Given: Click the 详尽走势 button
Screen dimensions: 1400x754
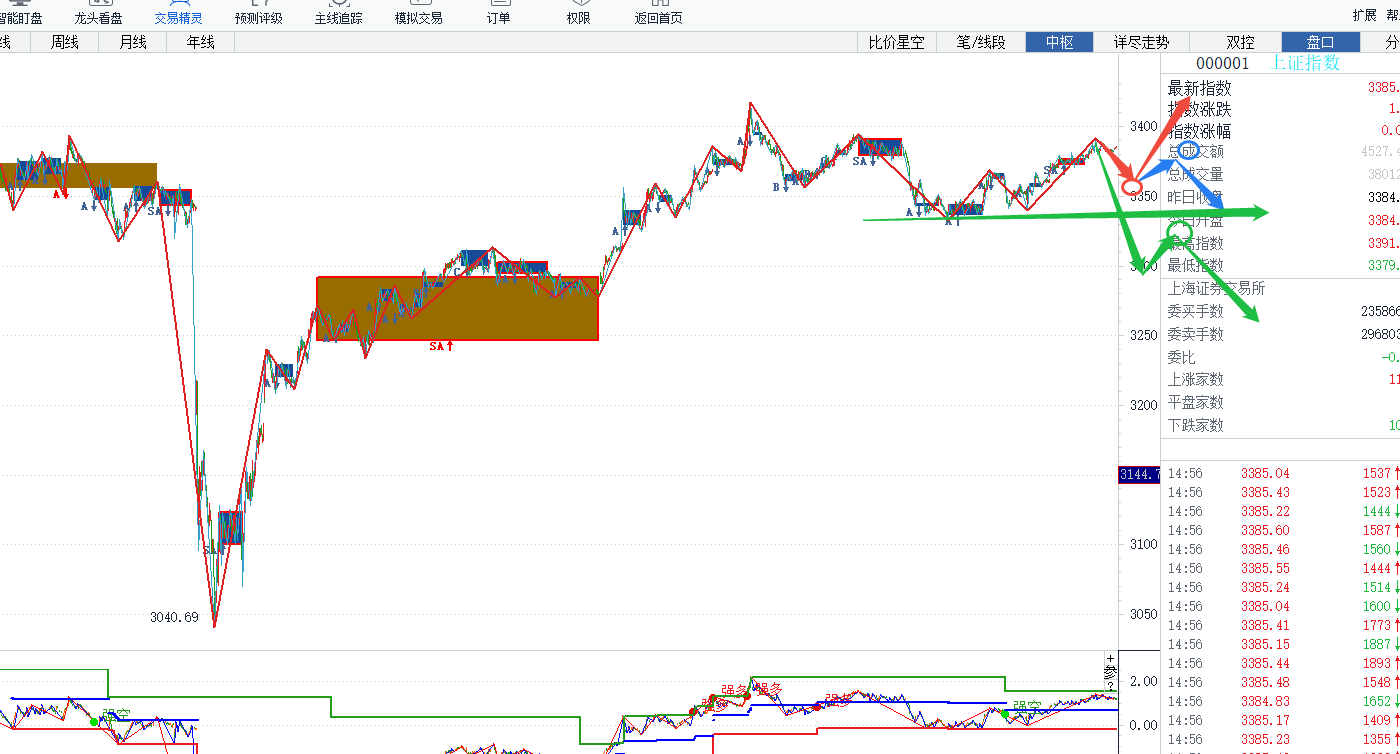Looking at the screenshot, I should coord(1141,42).
